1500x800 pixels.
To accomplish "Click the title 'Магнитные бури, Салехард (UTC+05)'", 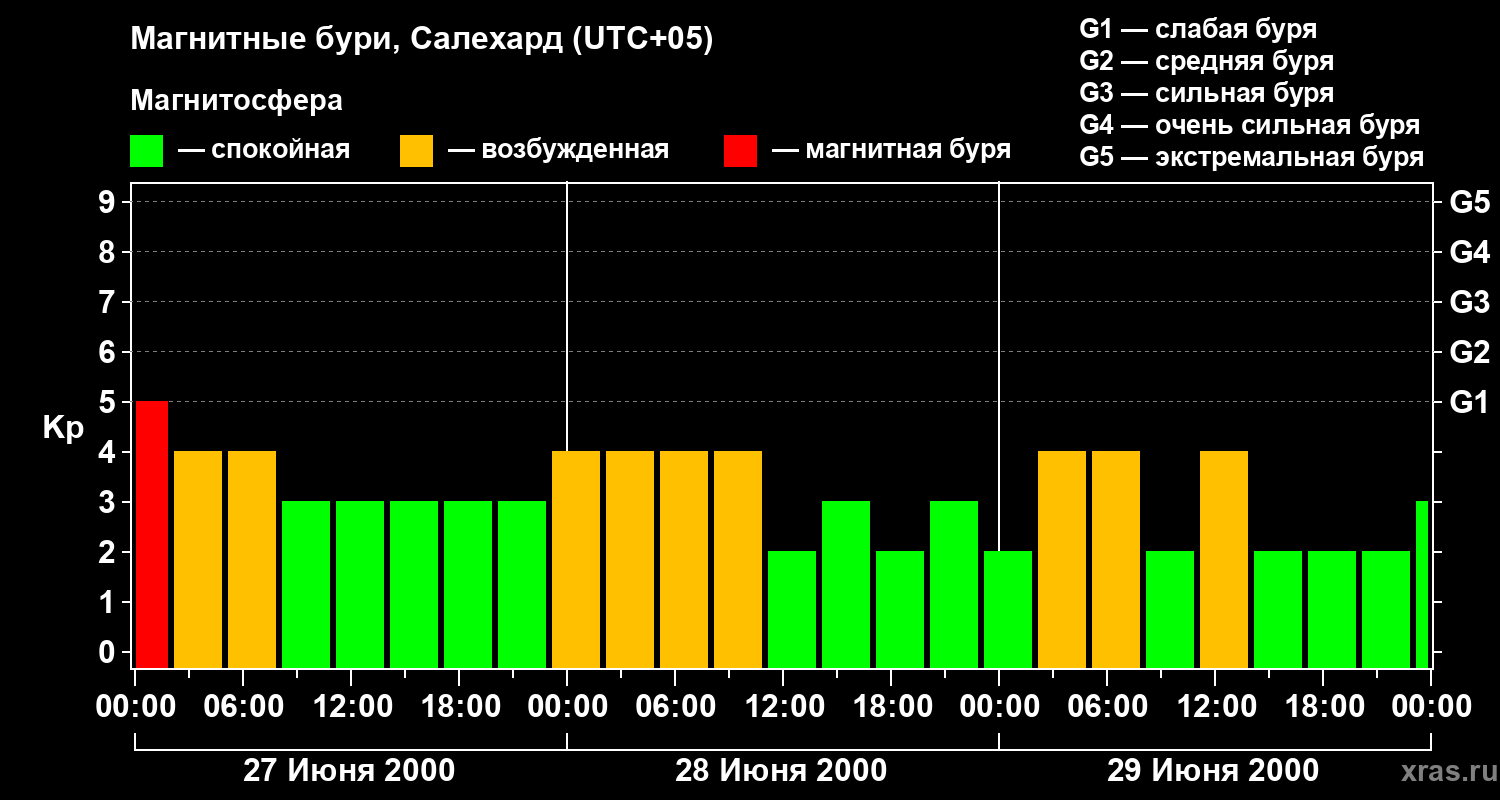I will pyautogui.click(x=421, y=40).
